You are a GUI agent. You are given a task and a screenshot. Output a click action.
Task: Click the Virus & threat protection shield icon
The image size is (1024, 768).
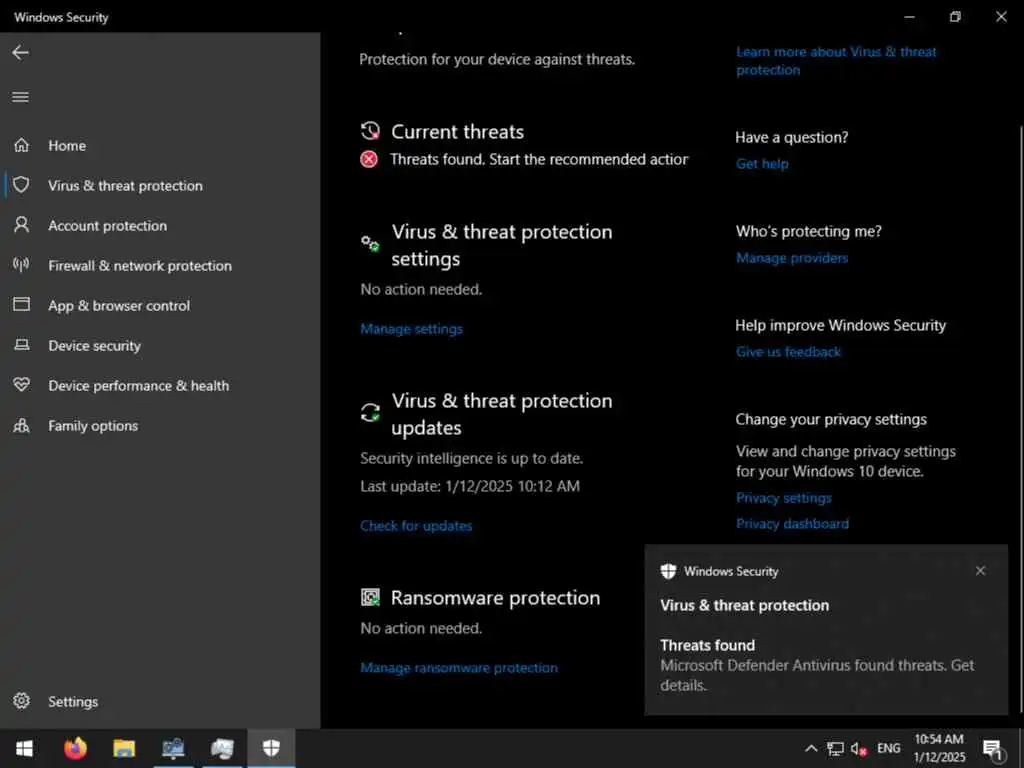coord(22,185)
